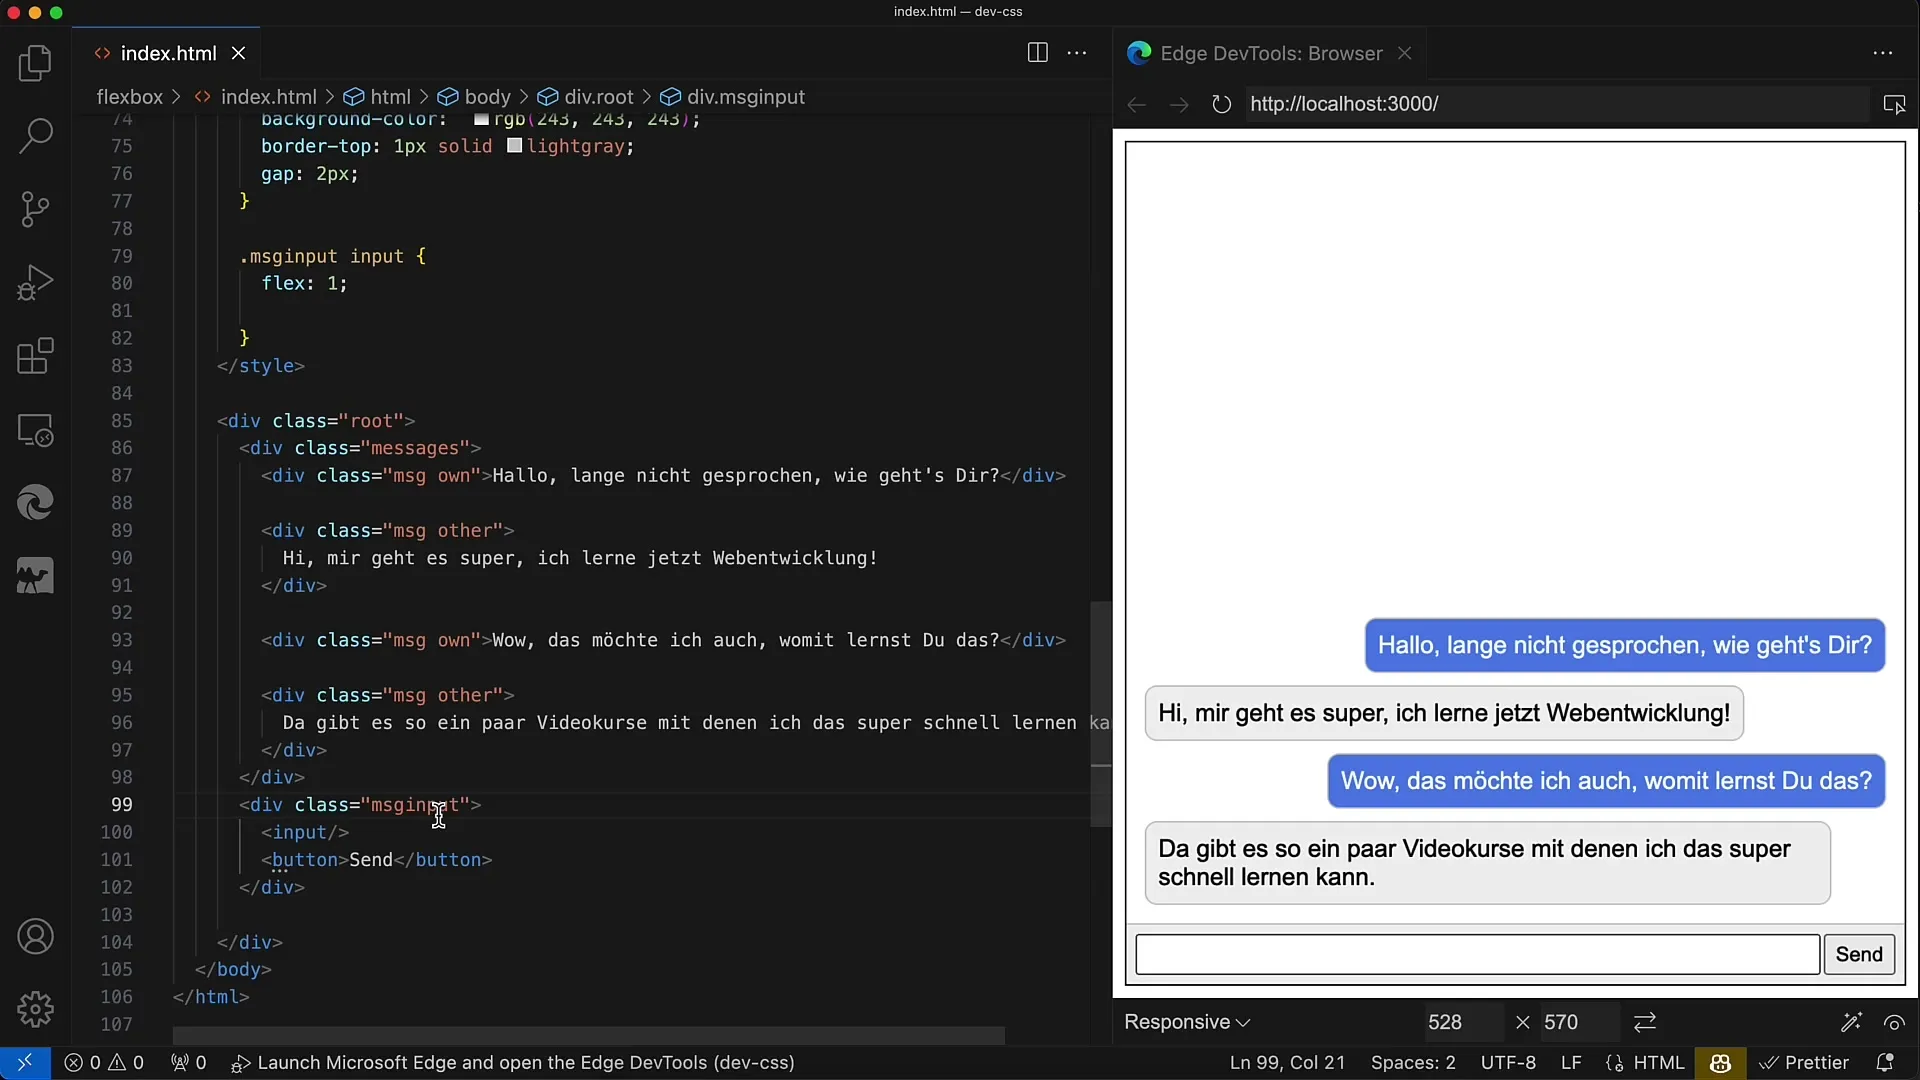Click the Copilot status icon
1920x1080 pixels.
(1720, 1063)
